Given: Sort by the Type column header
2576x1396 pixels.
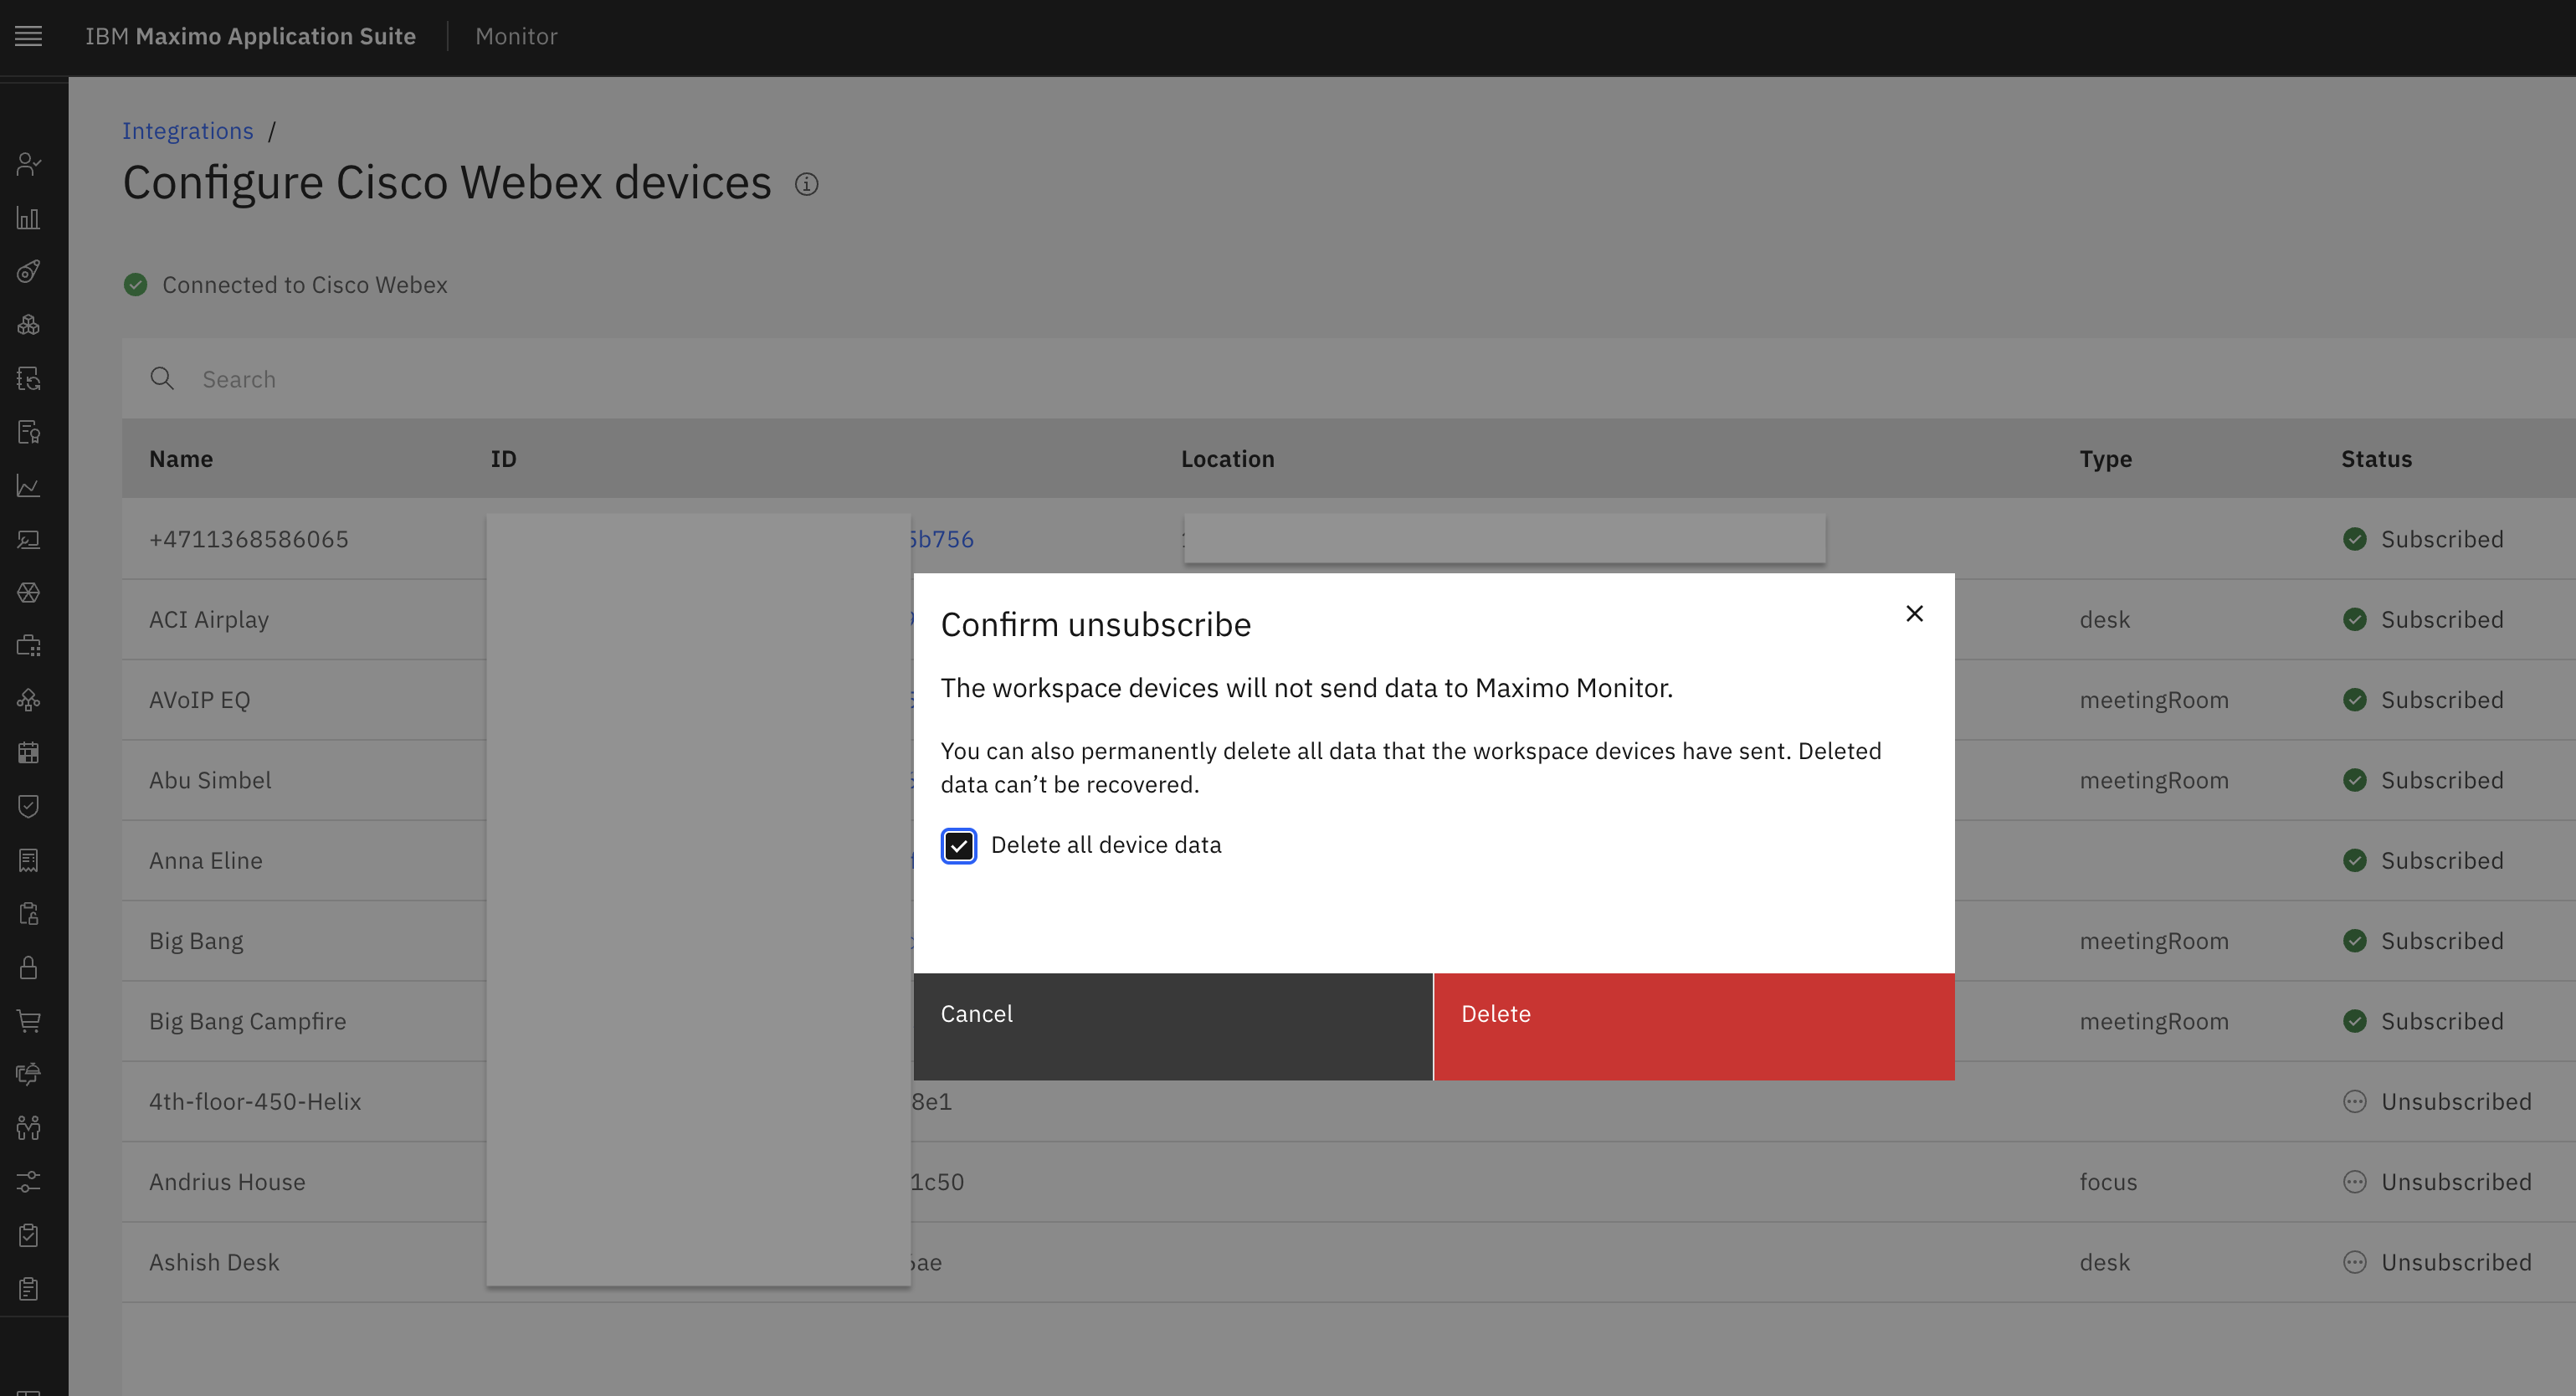Looking at the screenshot, I should [2105, 459].
